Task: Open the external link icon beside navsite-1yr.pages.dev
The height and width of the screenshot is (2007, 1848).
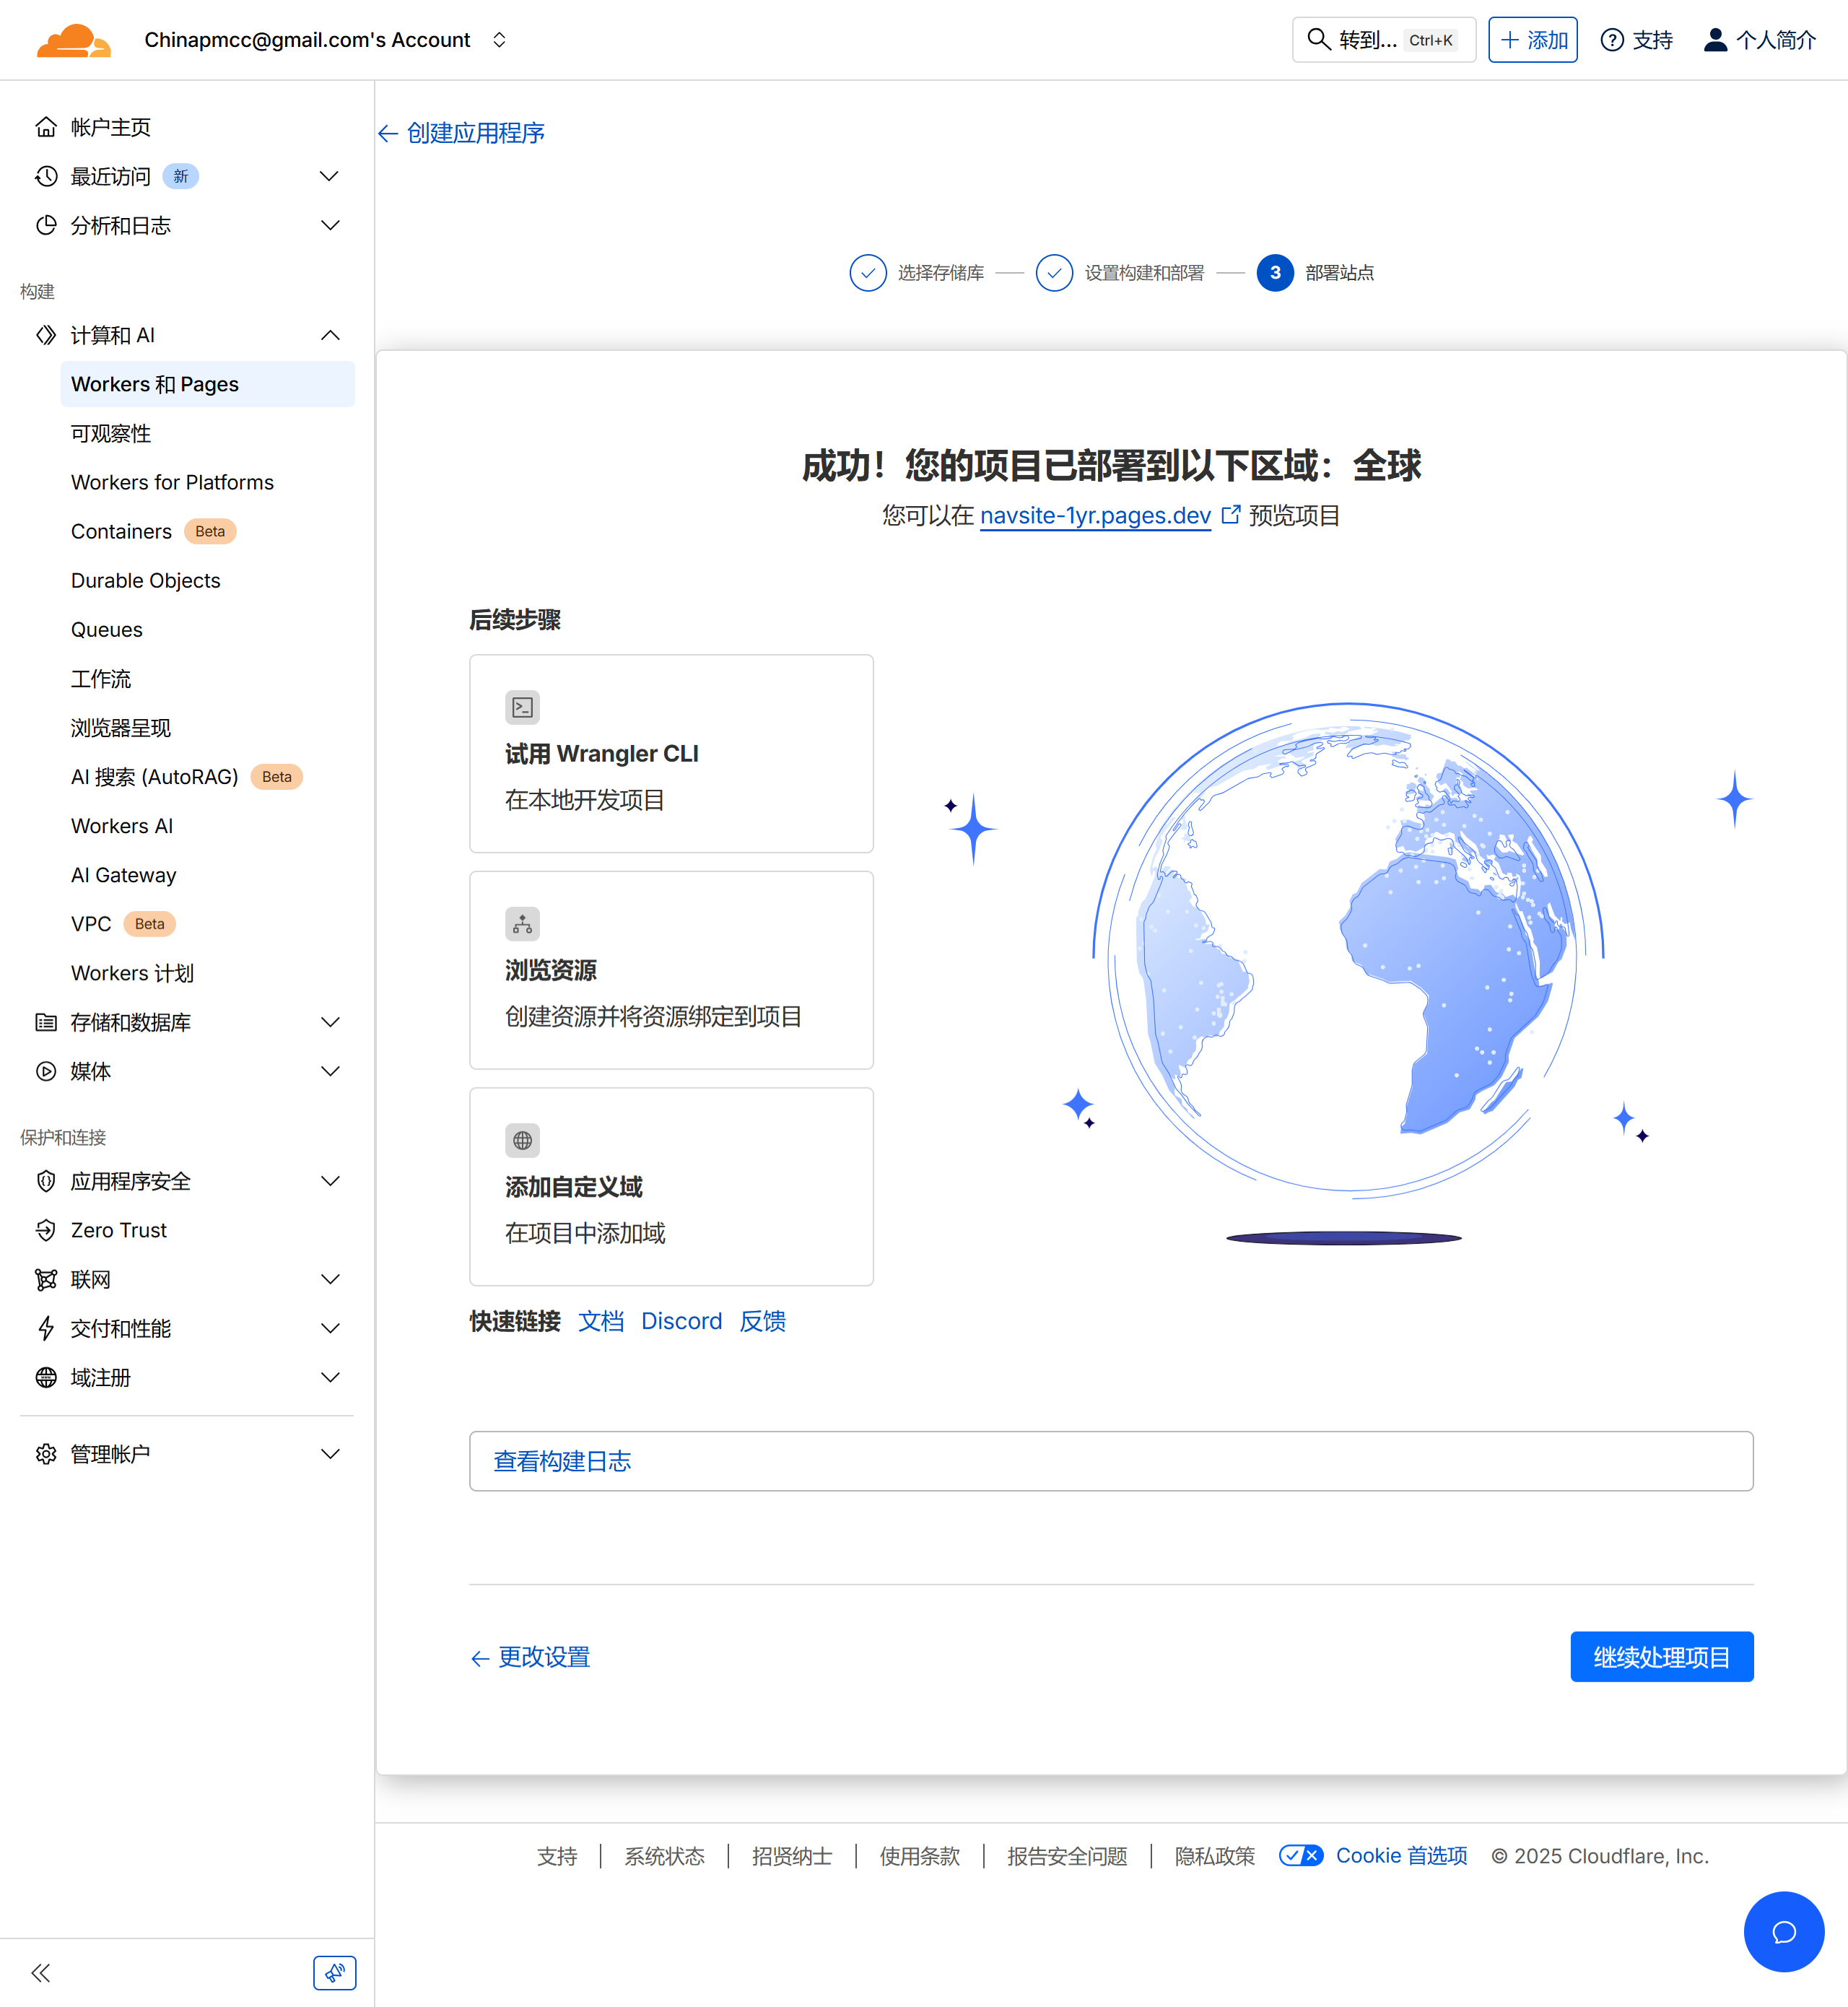Action: [1230, 514]
